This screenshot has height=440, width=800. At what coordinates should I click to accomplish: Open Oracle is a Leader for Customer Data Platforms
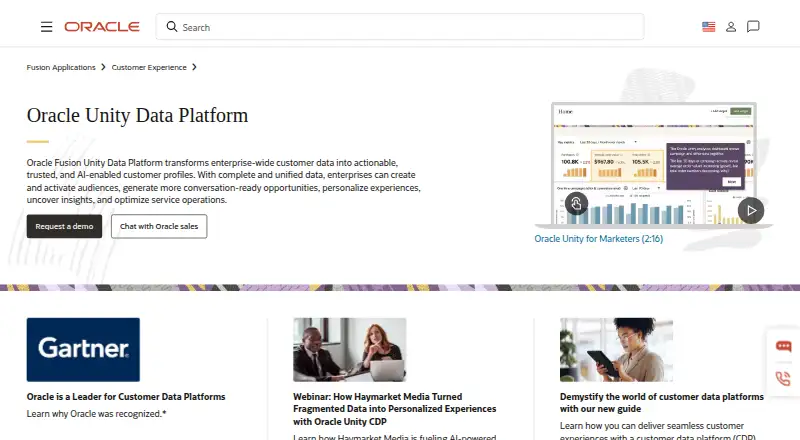(126, 397)
